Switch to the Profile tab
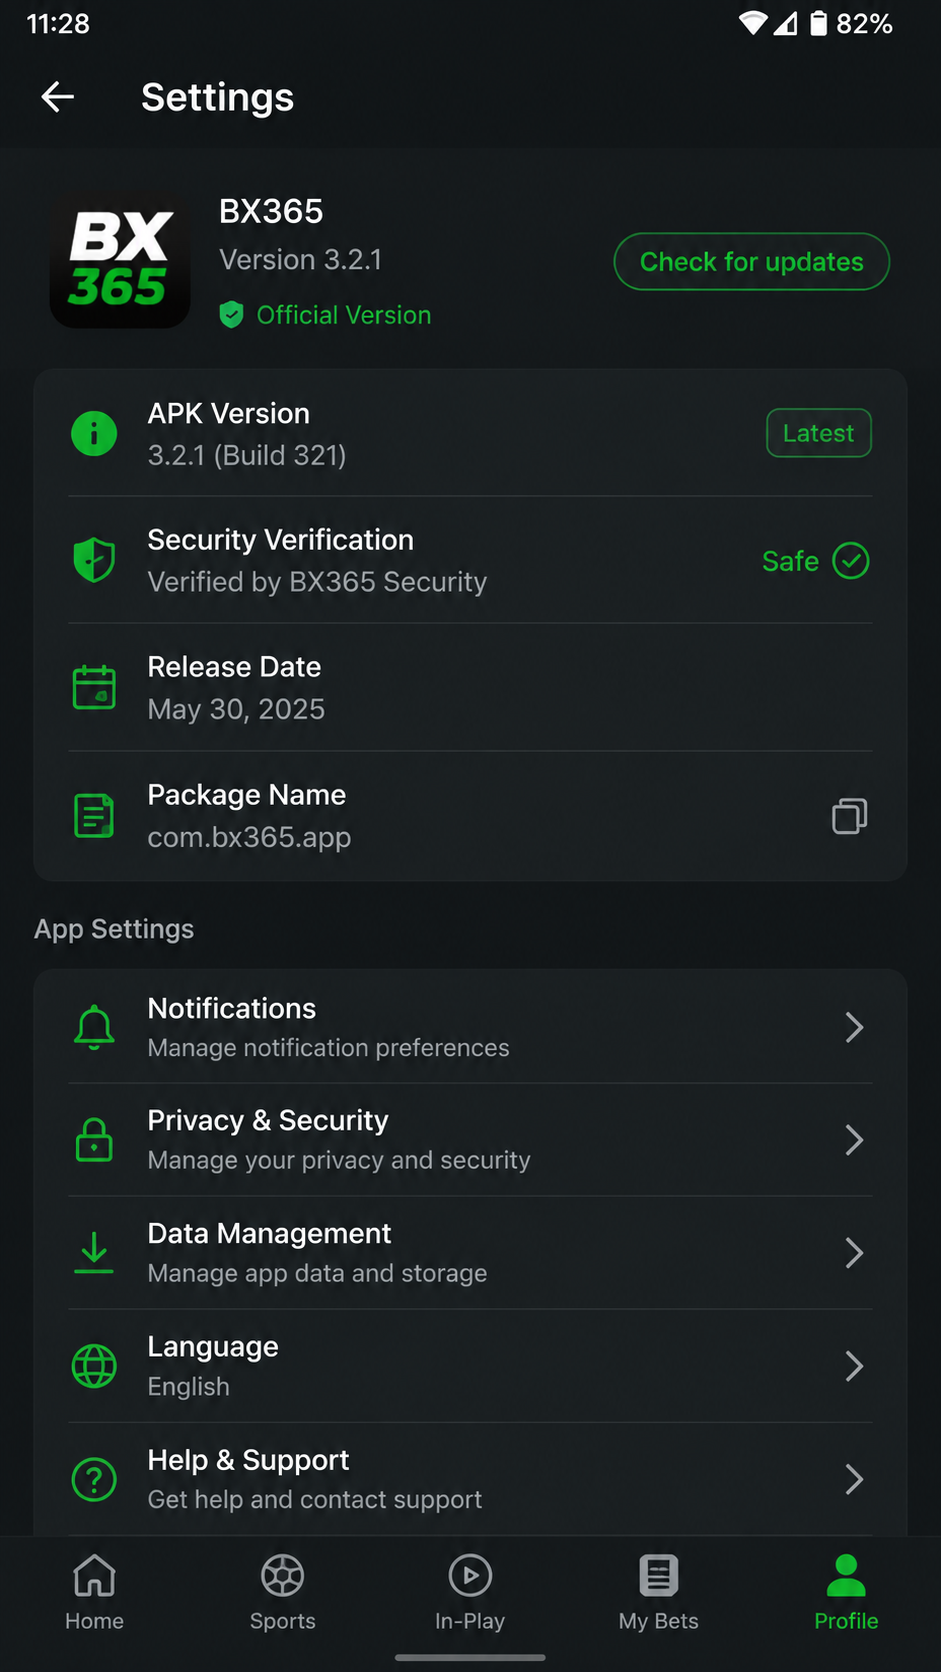This screenshot has height=1672, width=941. (846, 1593)
